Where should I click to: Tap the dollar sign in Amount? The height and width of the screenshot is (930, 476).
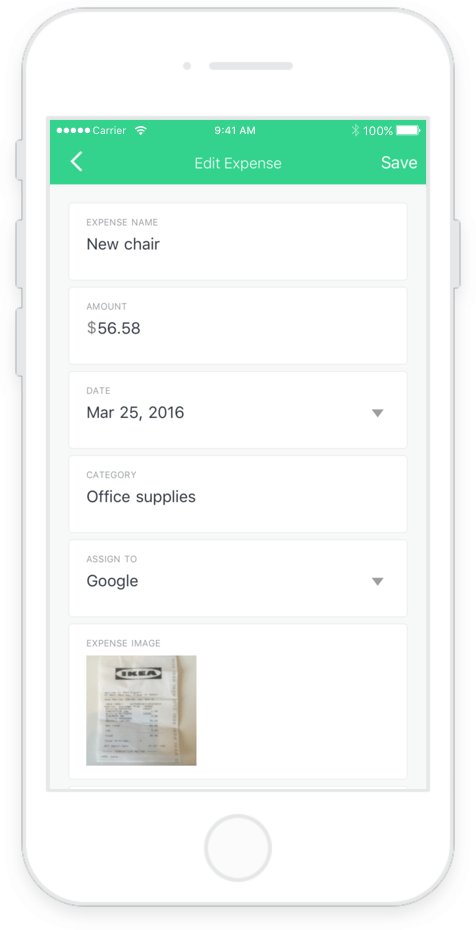pos(91,328)
